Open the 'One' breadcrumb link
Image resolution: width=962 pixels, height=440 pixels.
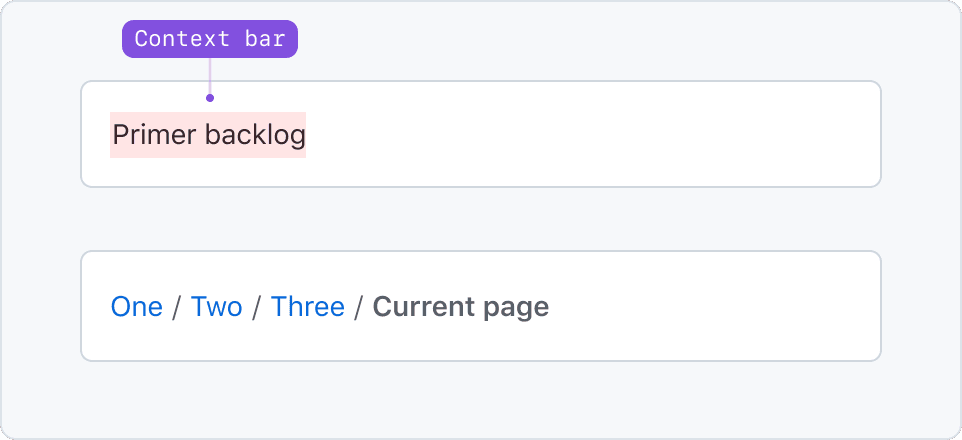coord(136,306)
